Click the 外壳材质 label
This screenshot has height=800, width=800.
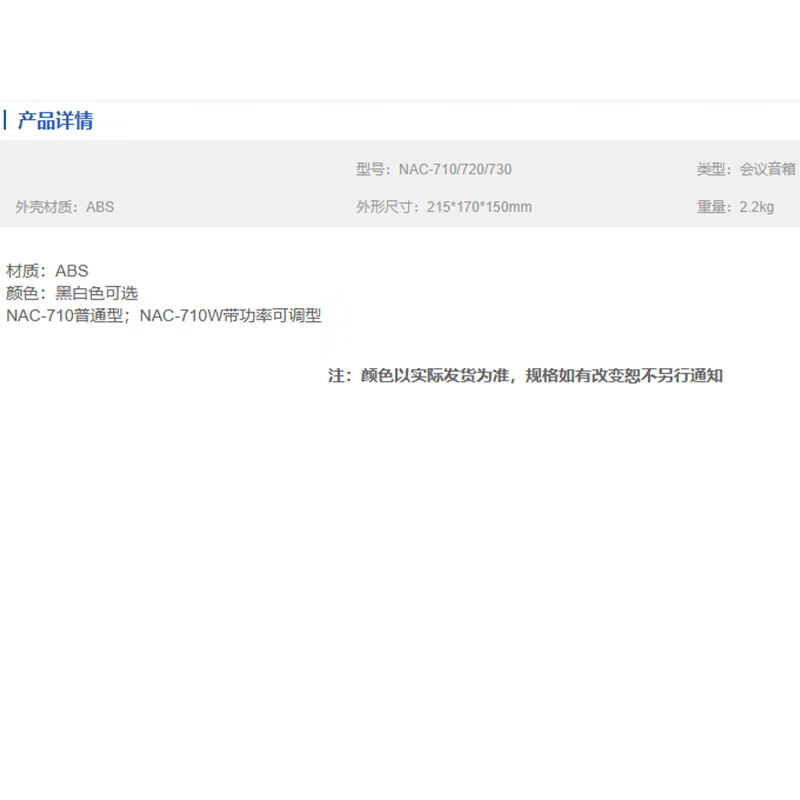point(42,207)
